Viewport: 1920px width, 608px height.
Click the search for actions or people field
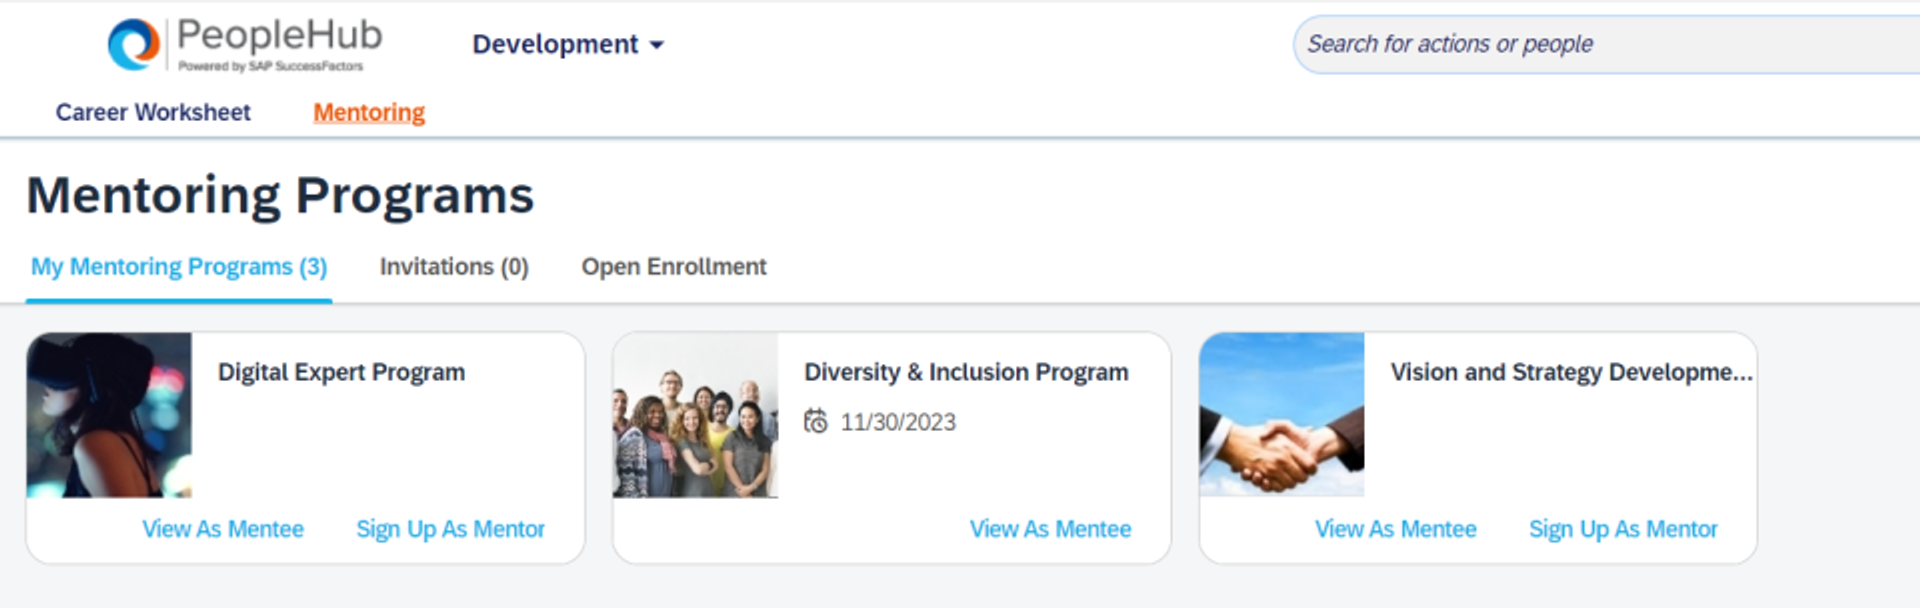click(1600, 44)
